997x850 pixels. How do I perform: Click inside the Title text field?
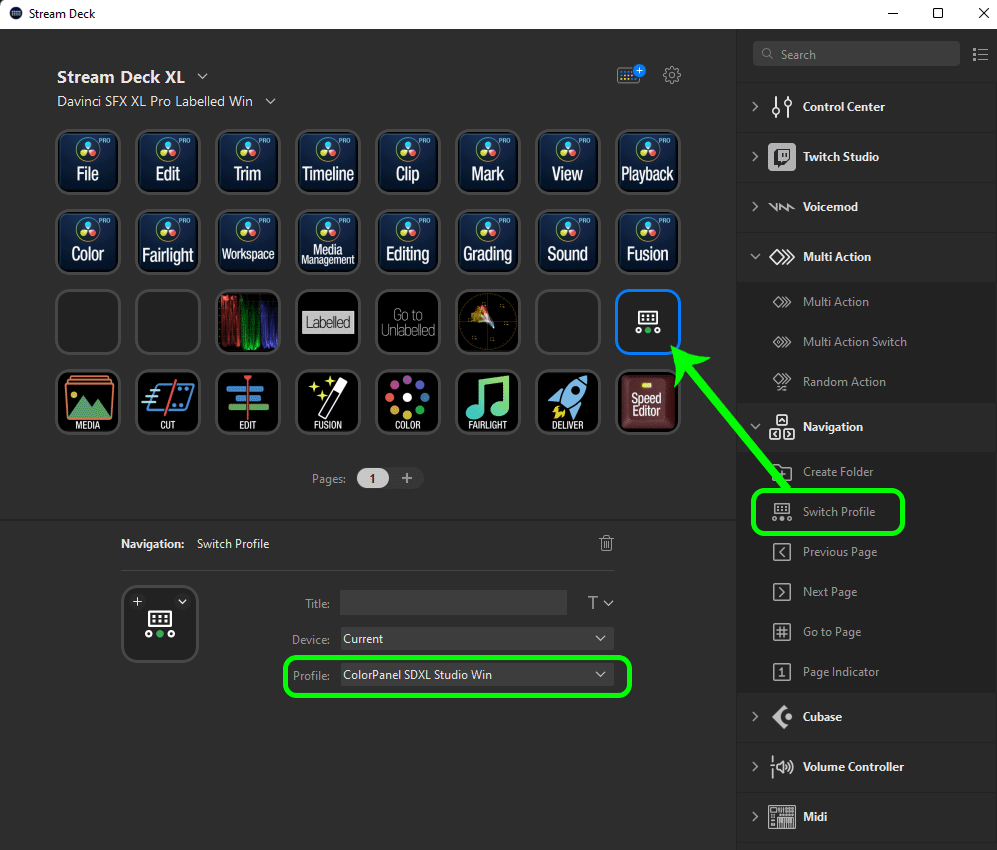tap(453, 602)
